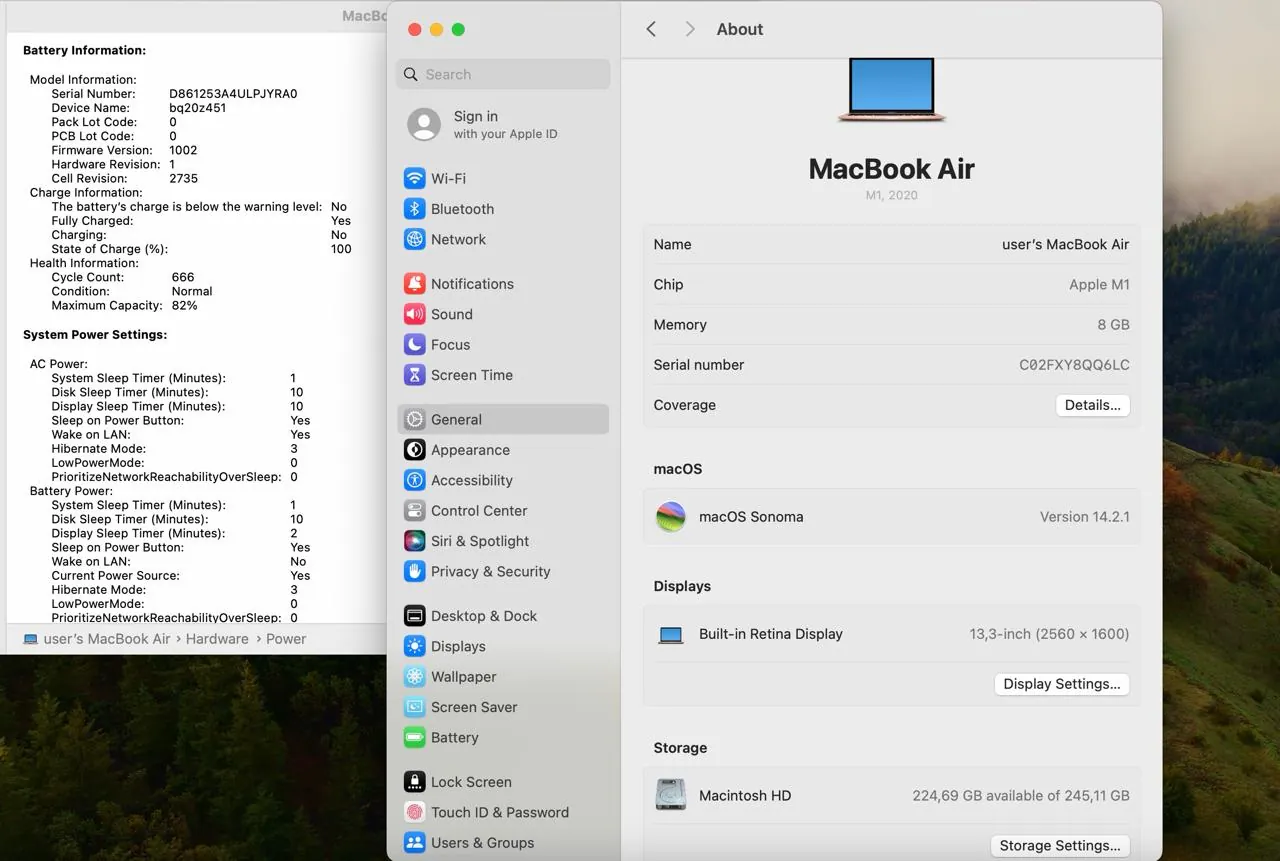The image size is (1280, 861).
Task: Open Appearance icon in sidebar
Action: [414, 450]
